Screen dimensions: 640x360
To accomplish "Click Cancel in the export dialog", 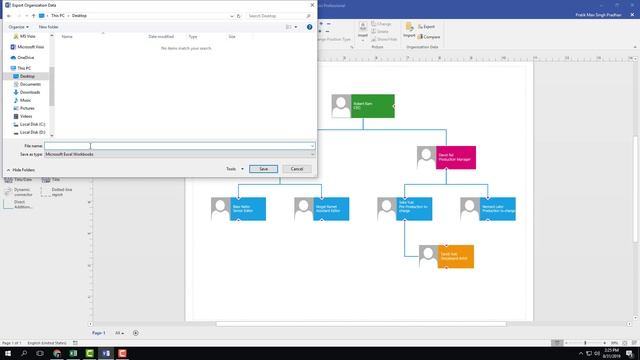I will [x=297, y=169].
